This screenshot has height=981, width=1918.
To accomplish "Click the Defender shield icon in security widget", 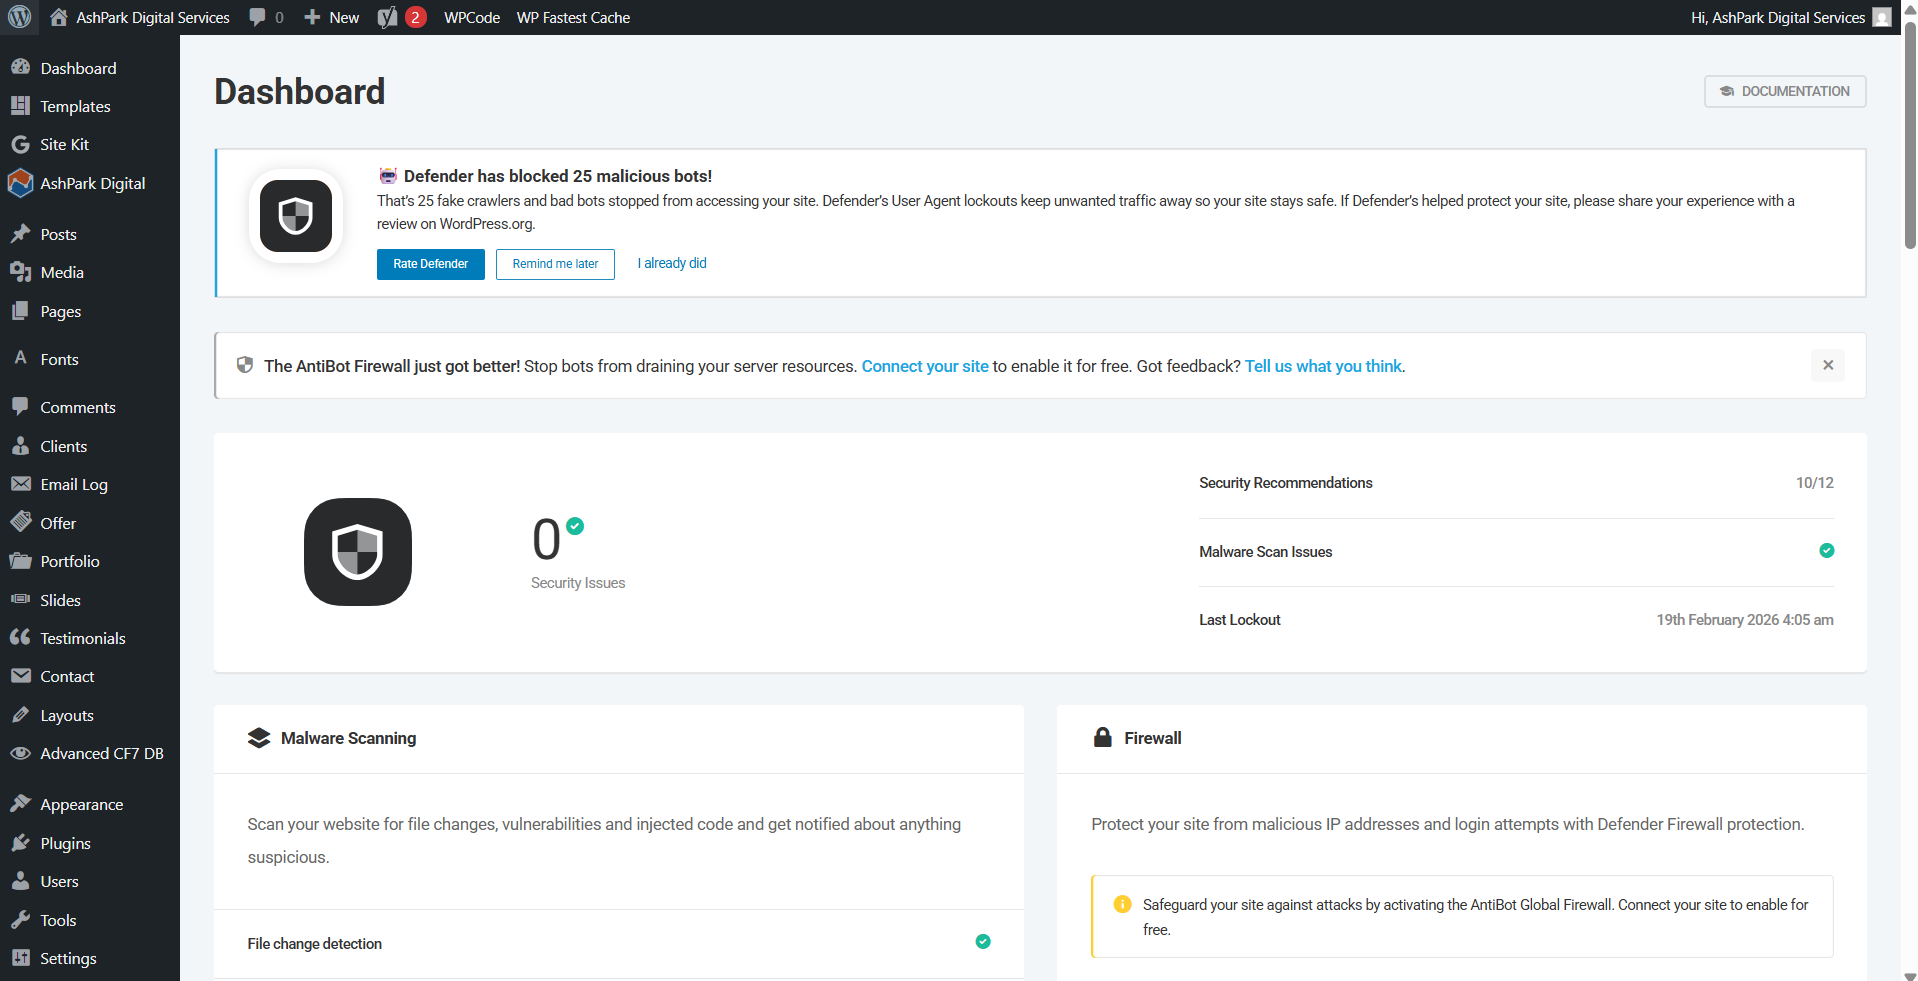I will coord(357,552).
